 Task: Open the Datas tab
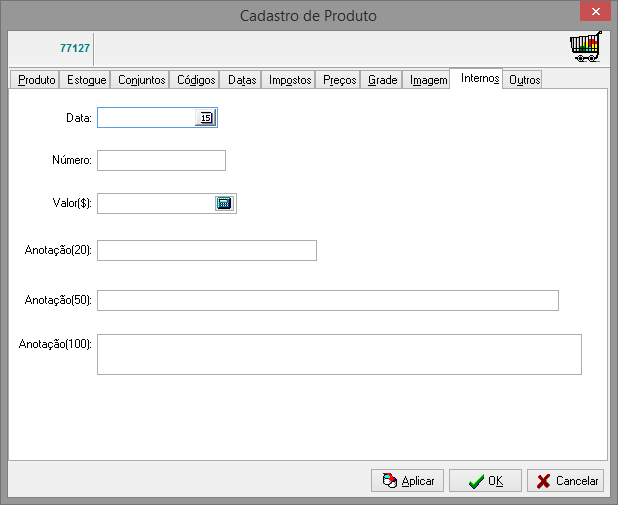coord(242,80)
